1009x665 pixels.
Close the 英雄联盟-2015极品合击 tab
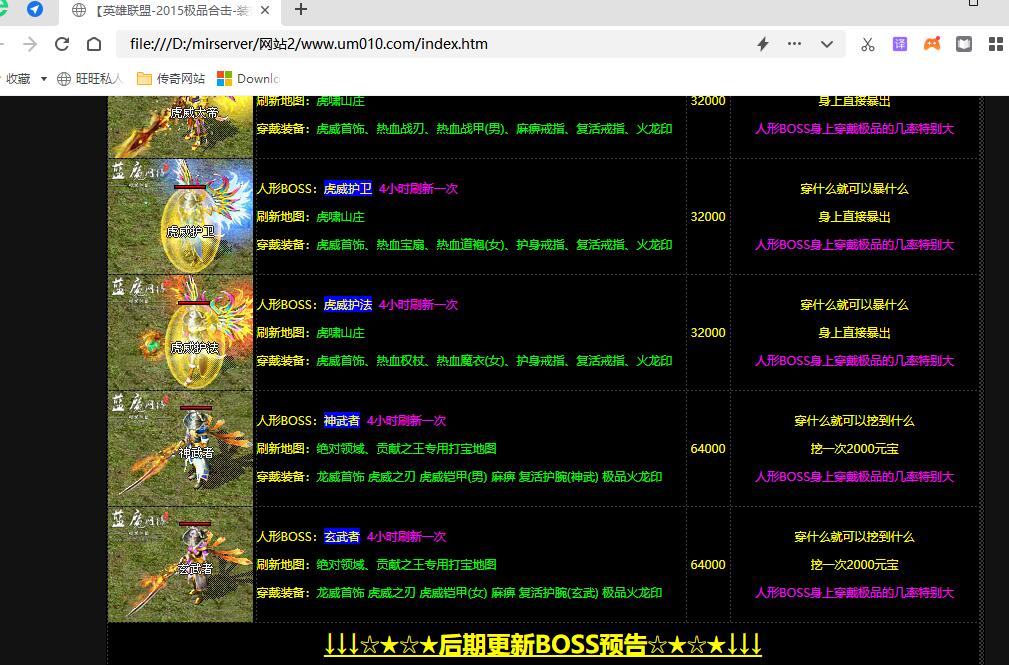[x=265, y=10]
